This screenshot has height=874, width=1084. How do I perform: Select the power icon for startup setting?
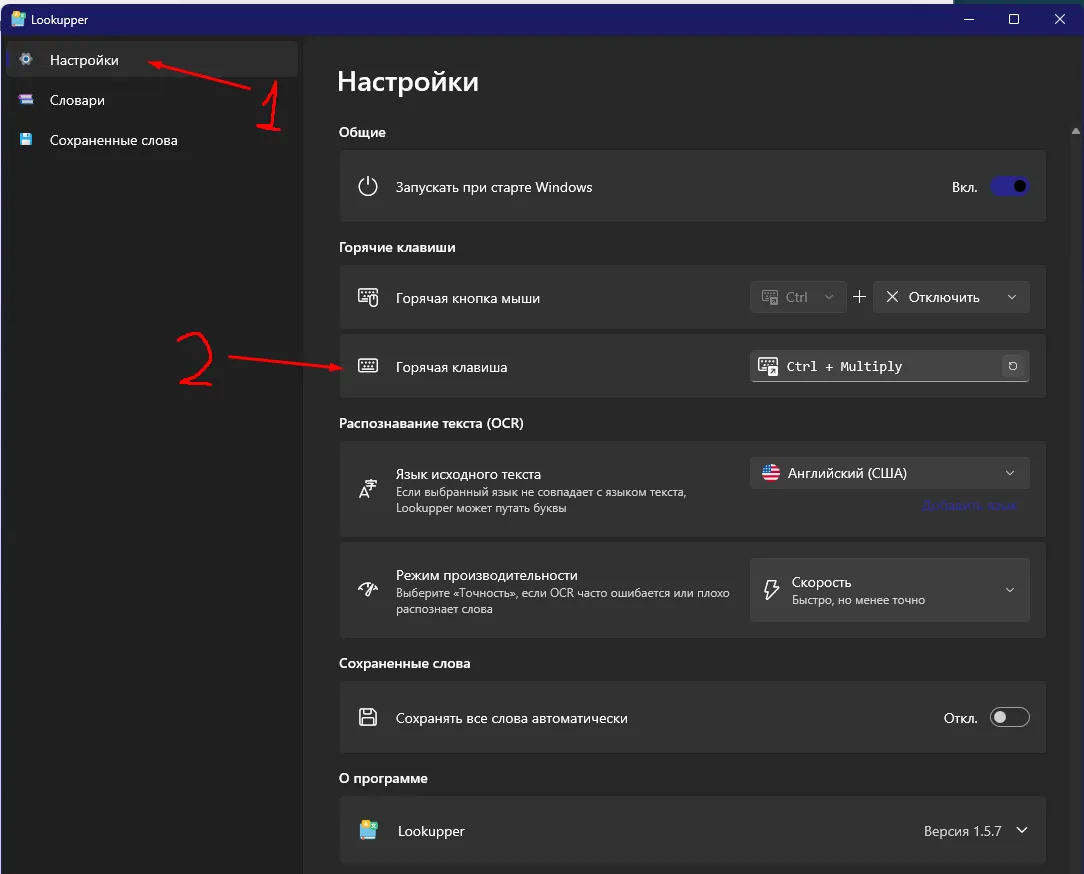tap(367, 186)
